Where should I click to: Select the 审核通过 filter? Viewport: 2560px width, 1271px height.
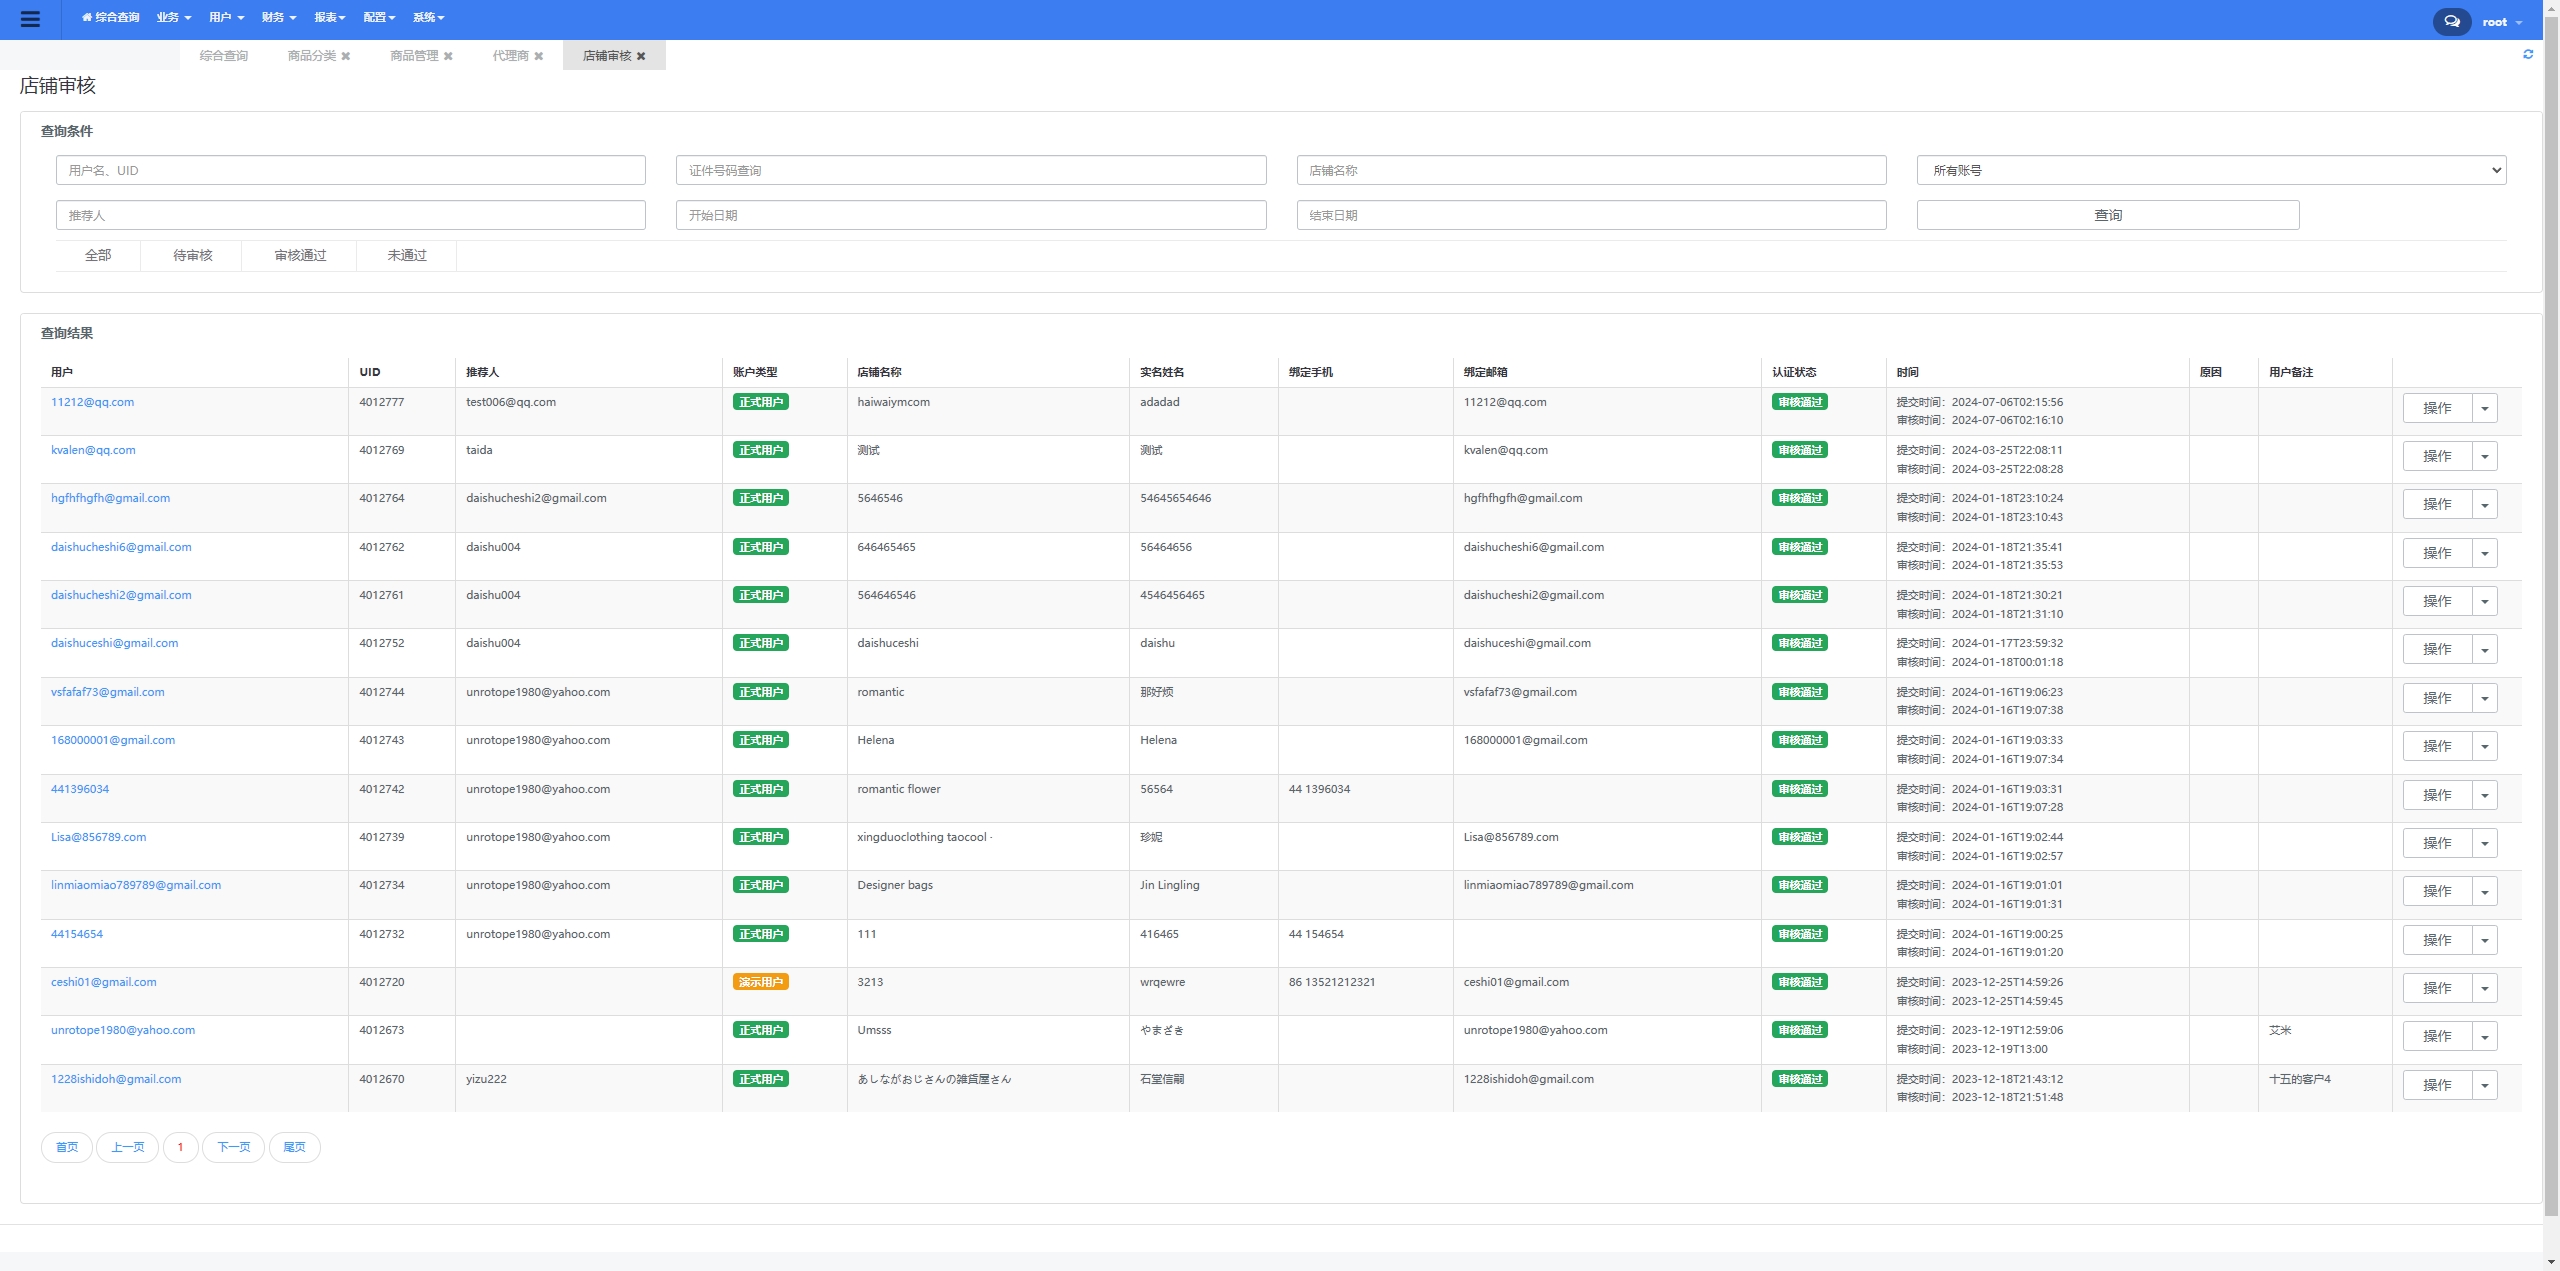click(x=300, y=255)
